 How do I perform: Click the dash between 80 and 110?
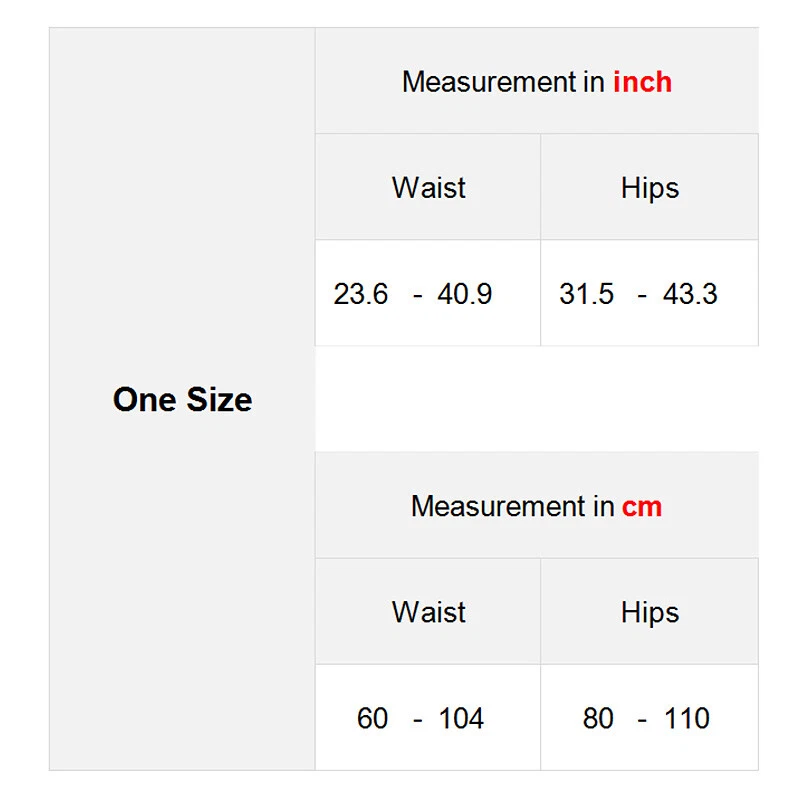point(642,719)
